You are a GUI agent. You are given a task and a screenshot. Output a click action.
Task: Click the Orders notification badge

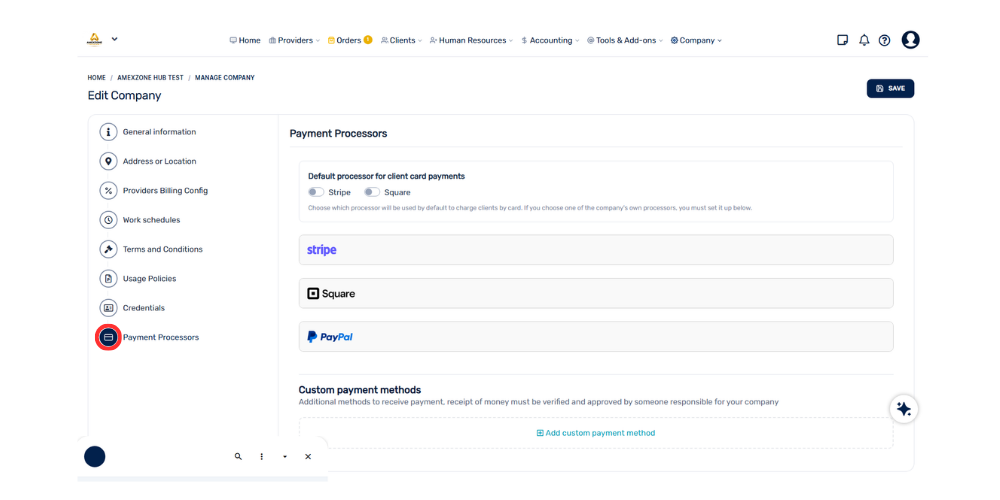point(368,40)
